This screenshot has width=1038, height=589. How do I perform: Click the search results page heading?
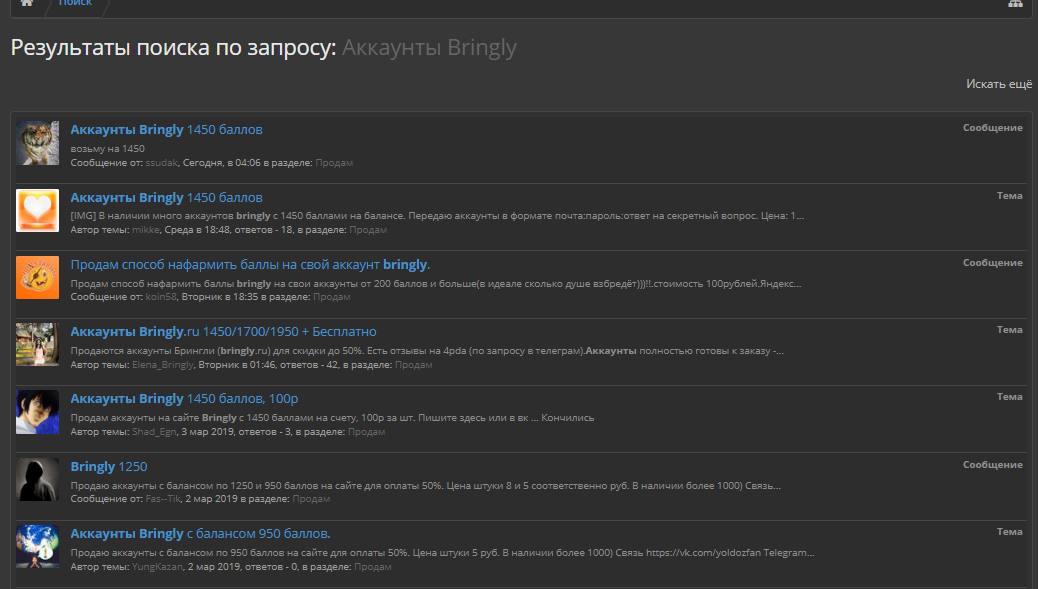tap(263, 48)
